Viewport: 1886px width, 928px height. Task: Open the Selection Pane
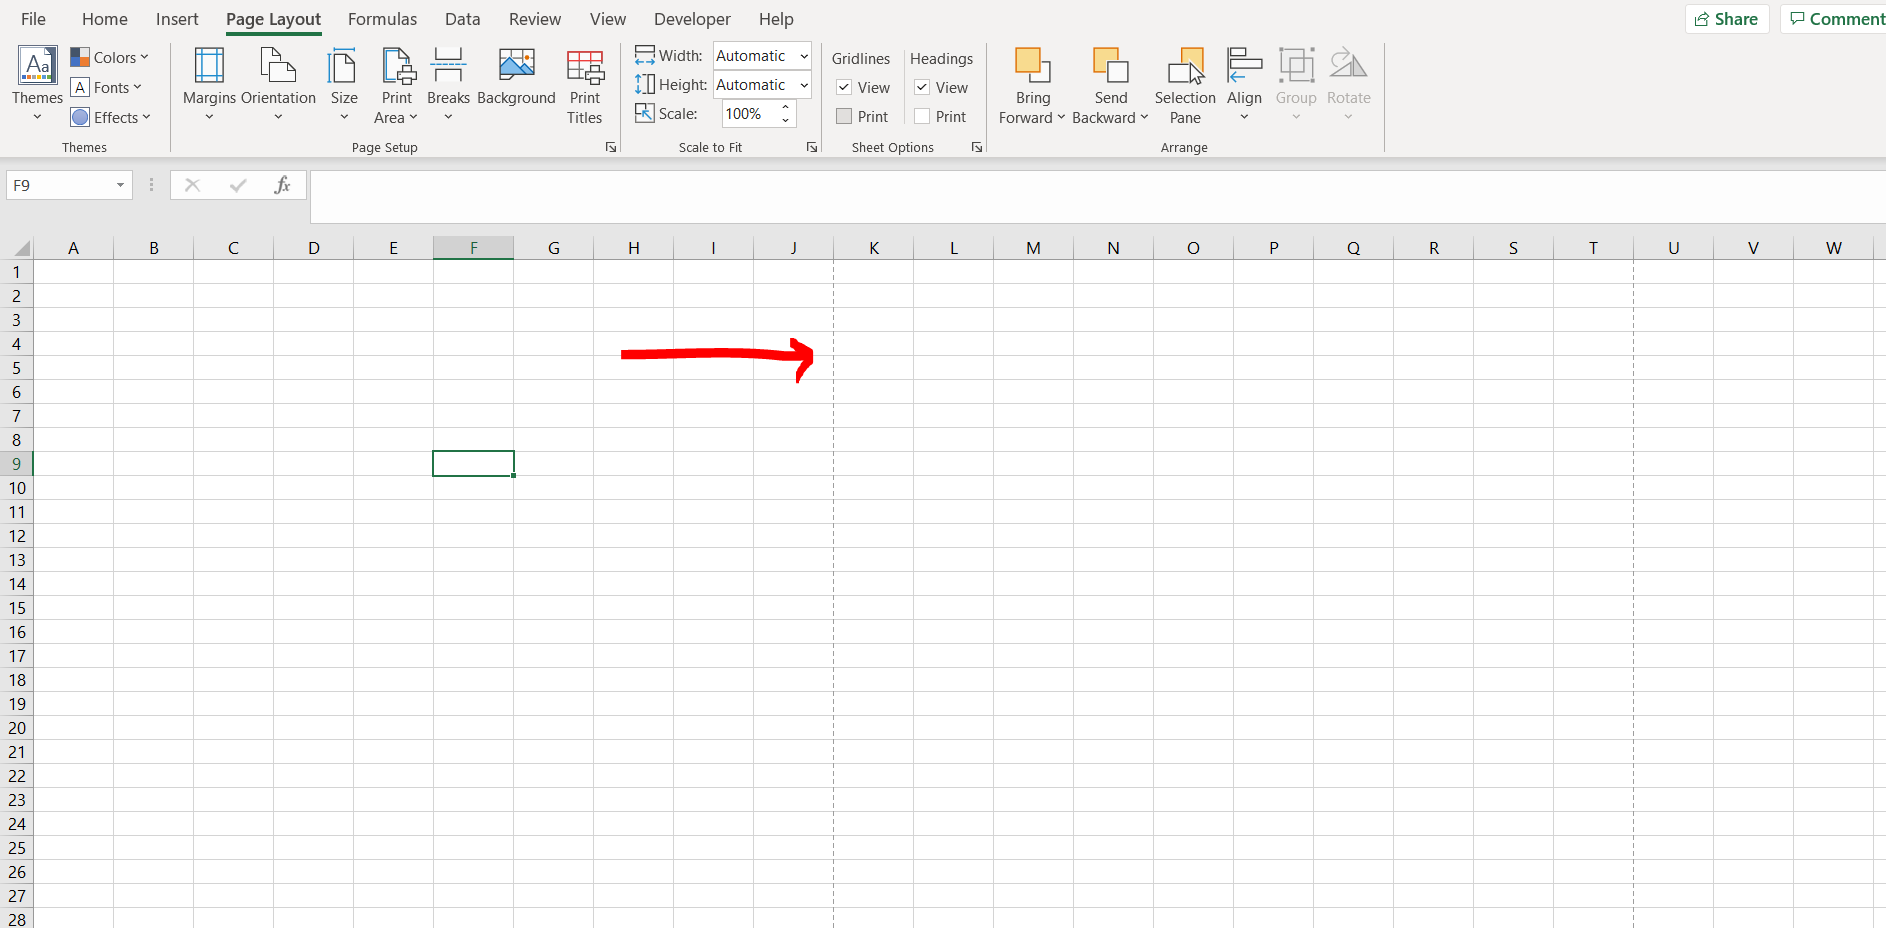pos(1185,86)
